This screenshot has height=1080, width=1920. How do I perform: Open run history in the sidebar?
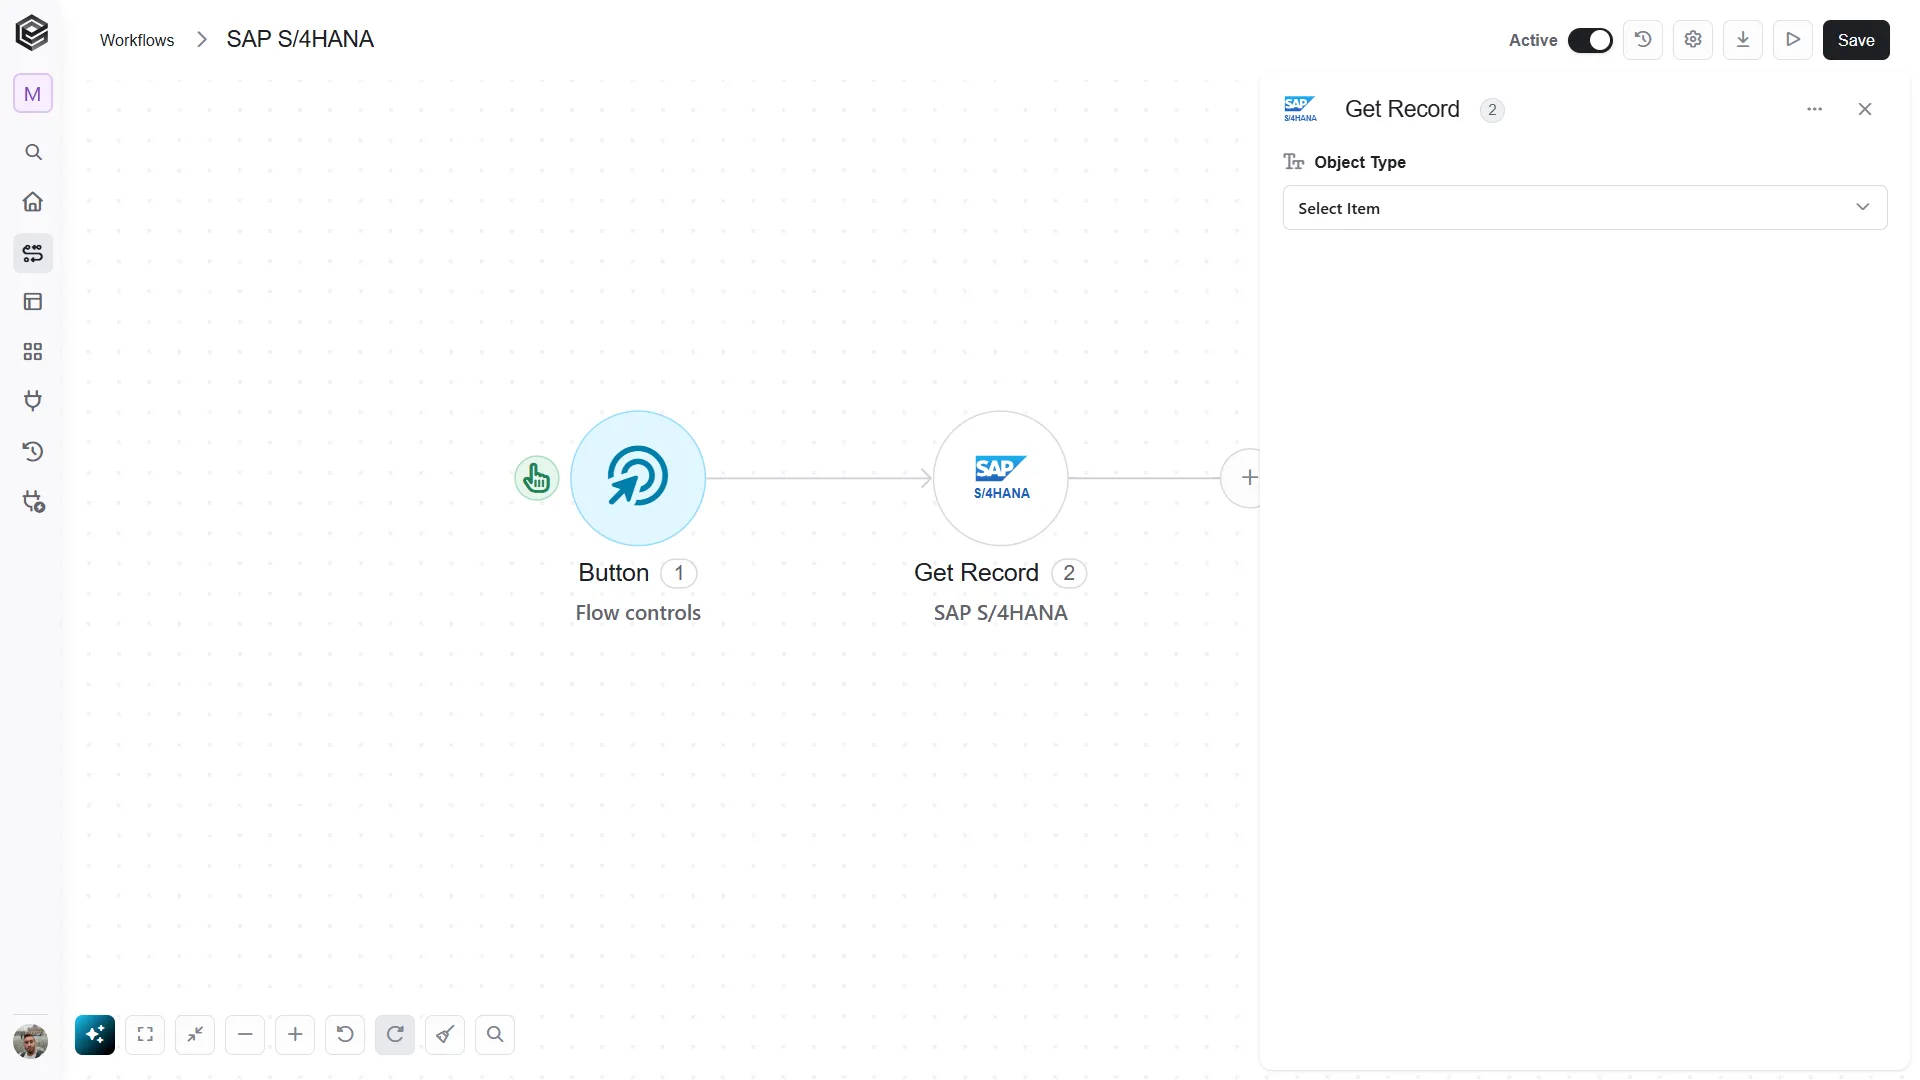33,452
